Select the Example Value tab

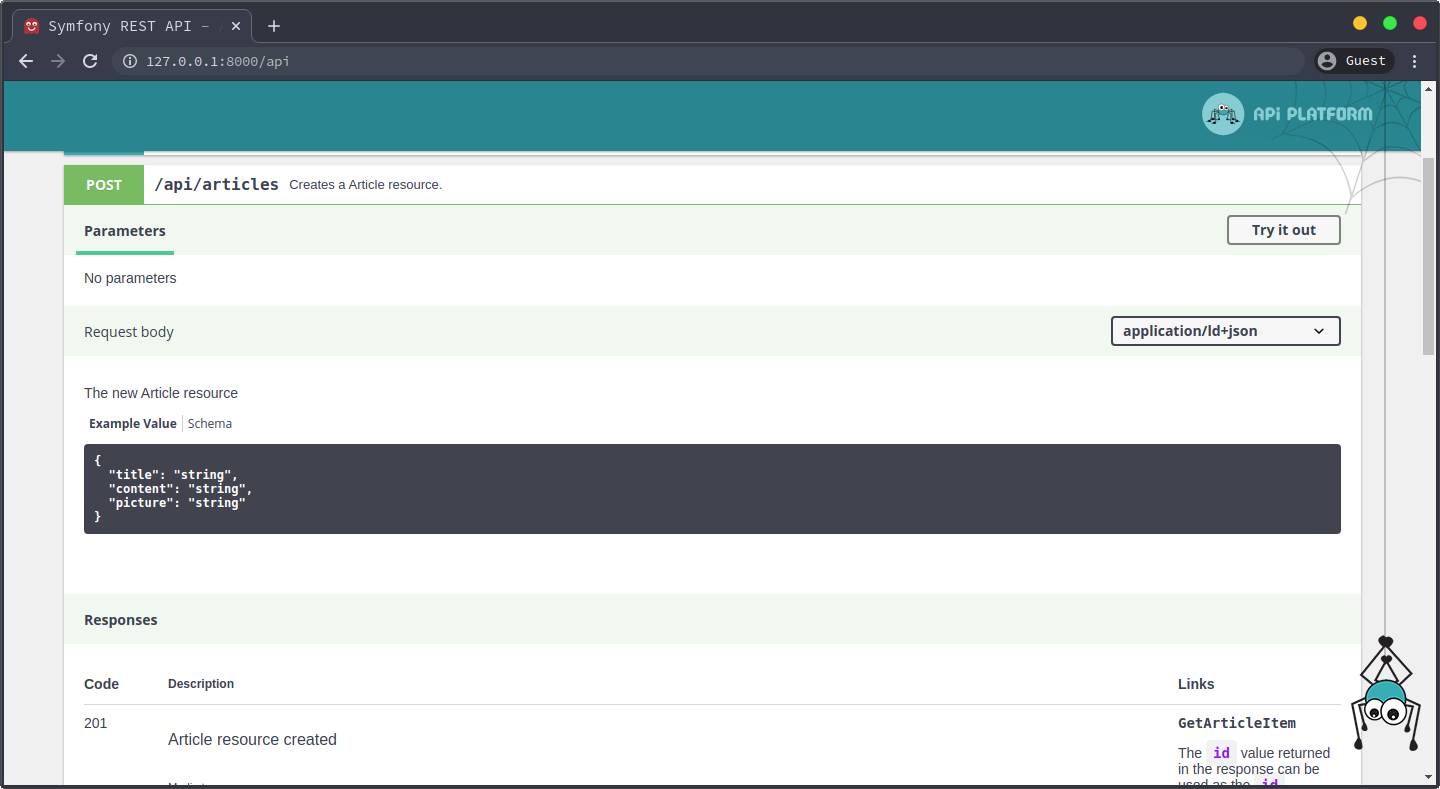(132, 424)
